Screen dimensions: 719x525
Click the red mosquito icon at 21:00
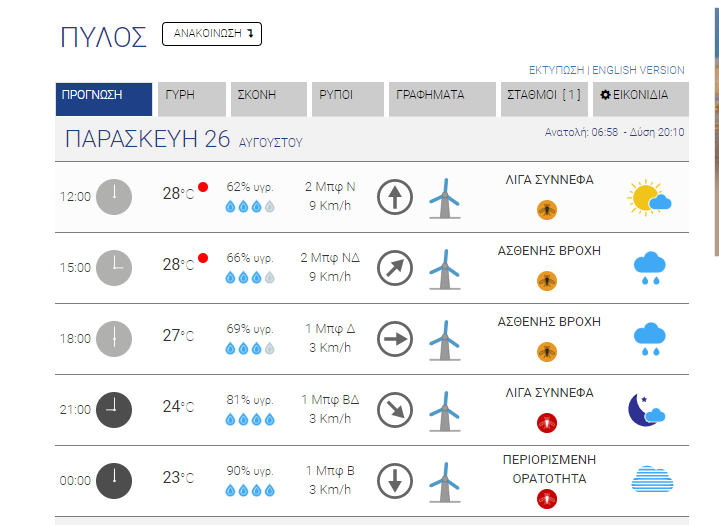point(547,423)
